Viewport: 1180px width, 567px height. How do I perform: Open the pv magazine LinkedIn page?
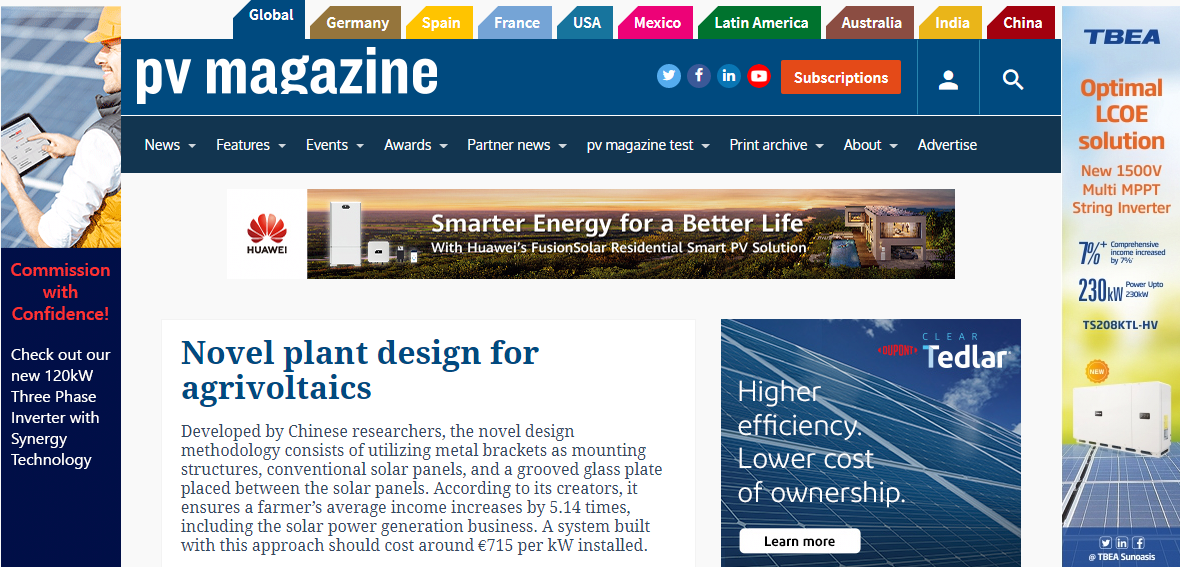(728, 76)
